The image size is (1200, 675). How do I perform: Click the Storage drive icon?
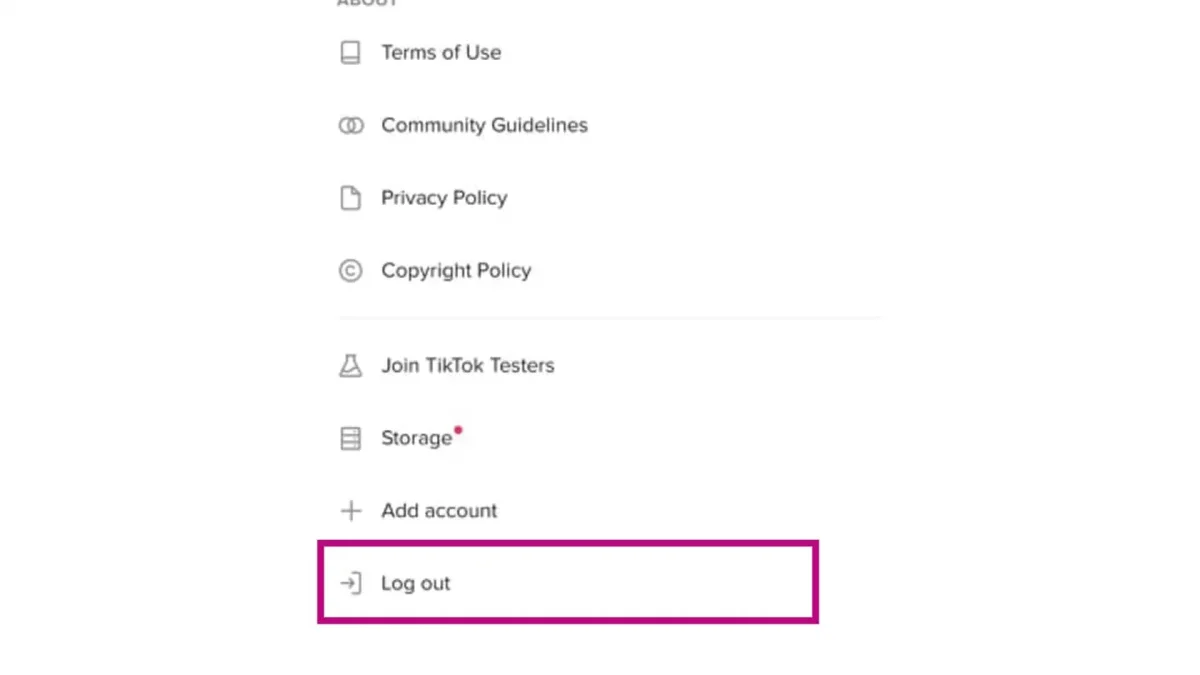click(x=350, y=438)
